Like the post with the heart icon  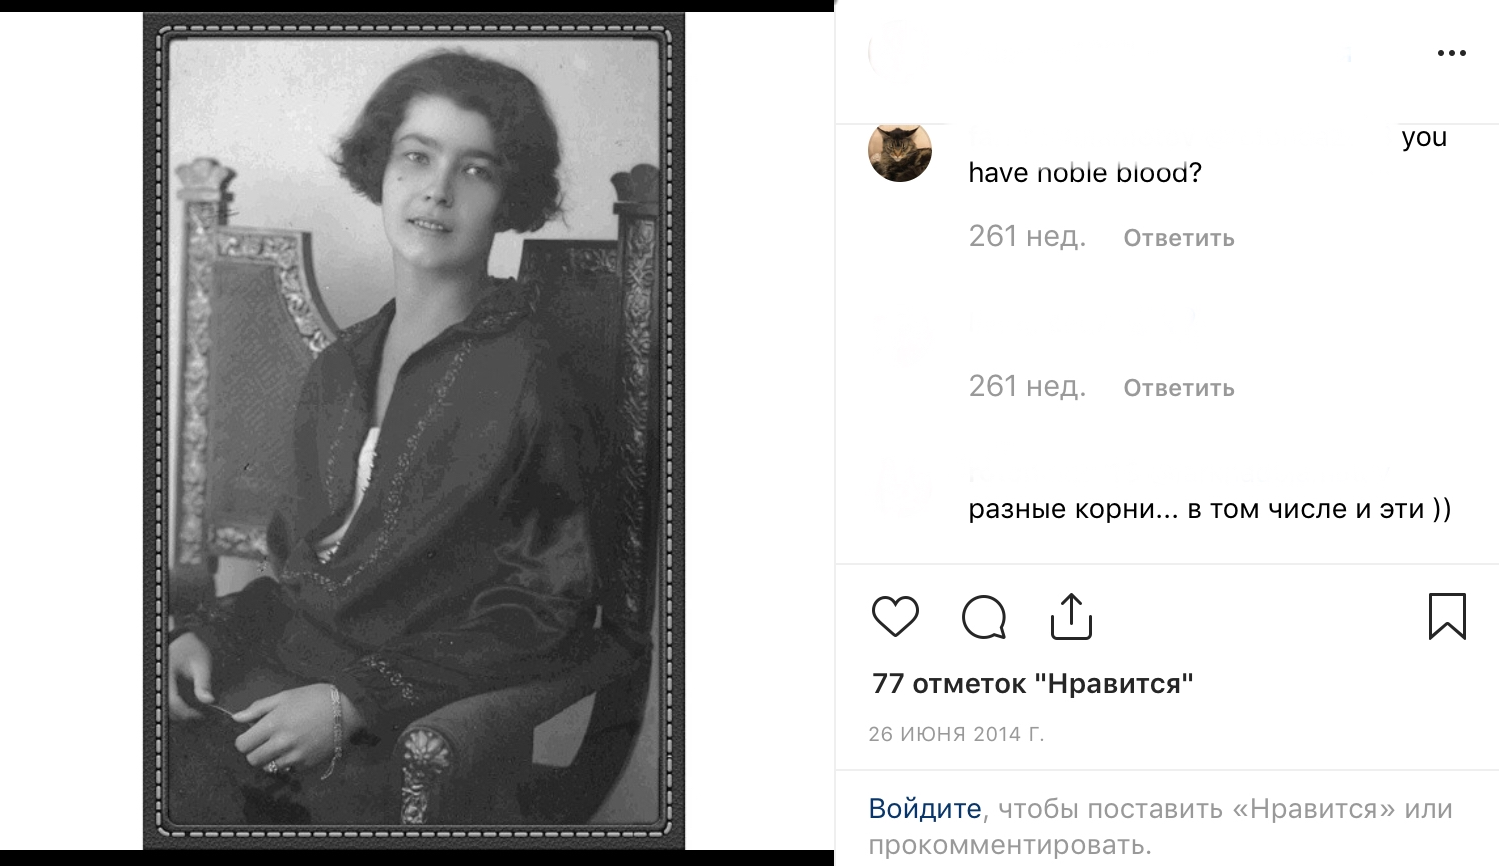coord(895,616)
